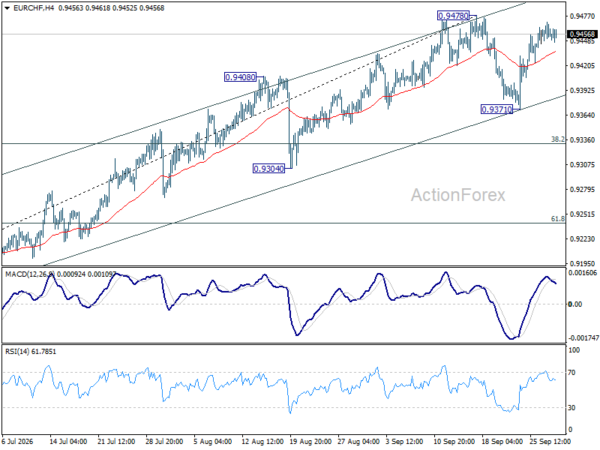This screenshot has height=450, width=600.
Task: Click the MACD 0.00 axis label
Action: point(576,304)
